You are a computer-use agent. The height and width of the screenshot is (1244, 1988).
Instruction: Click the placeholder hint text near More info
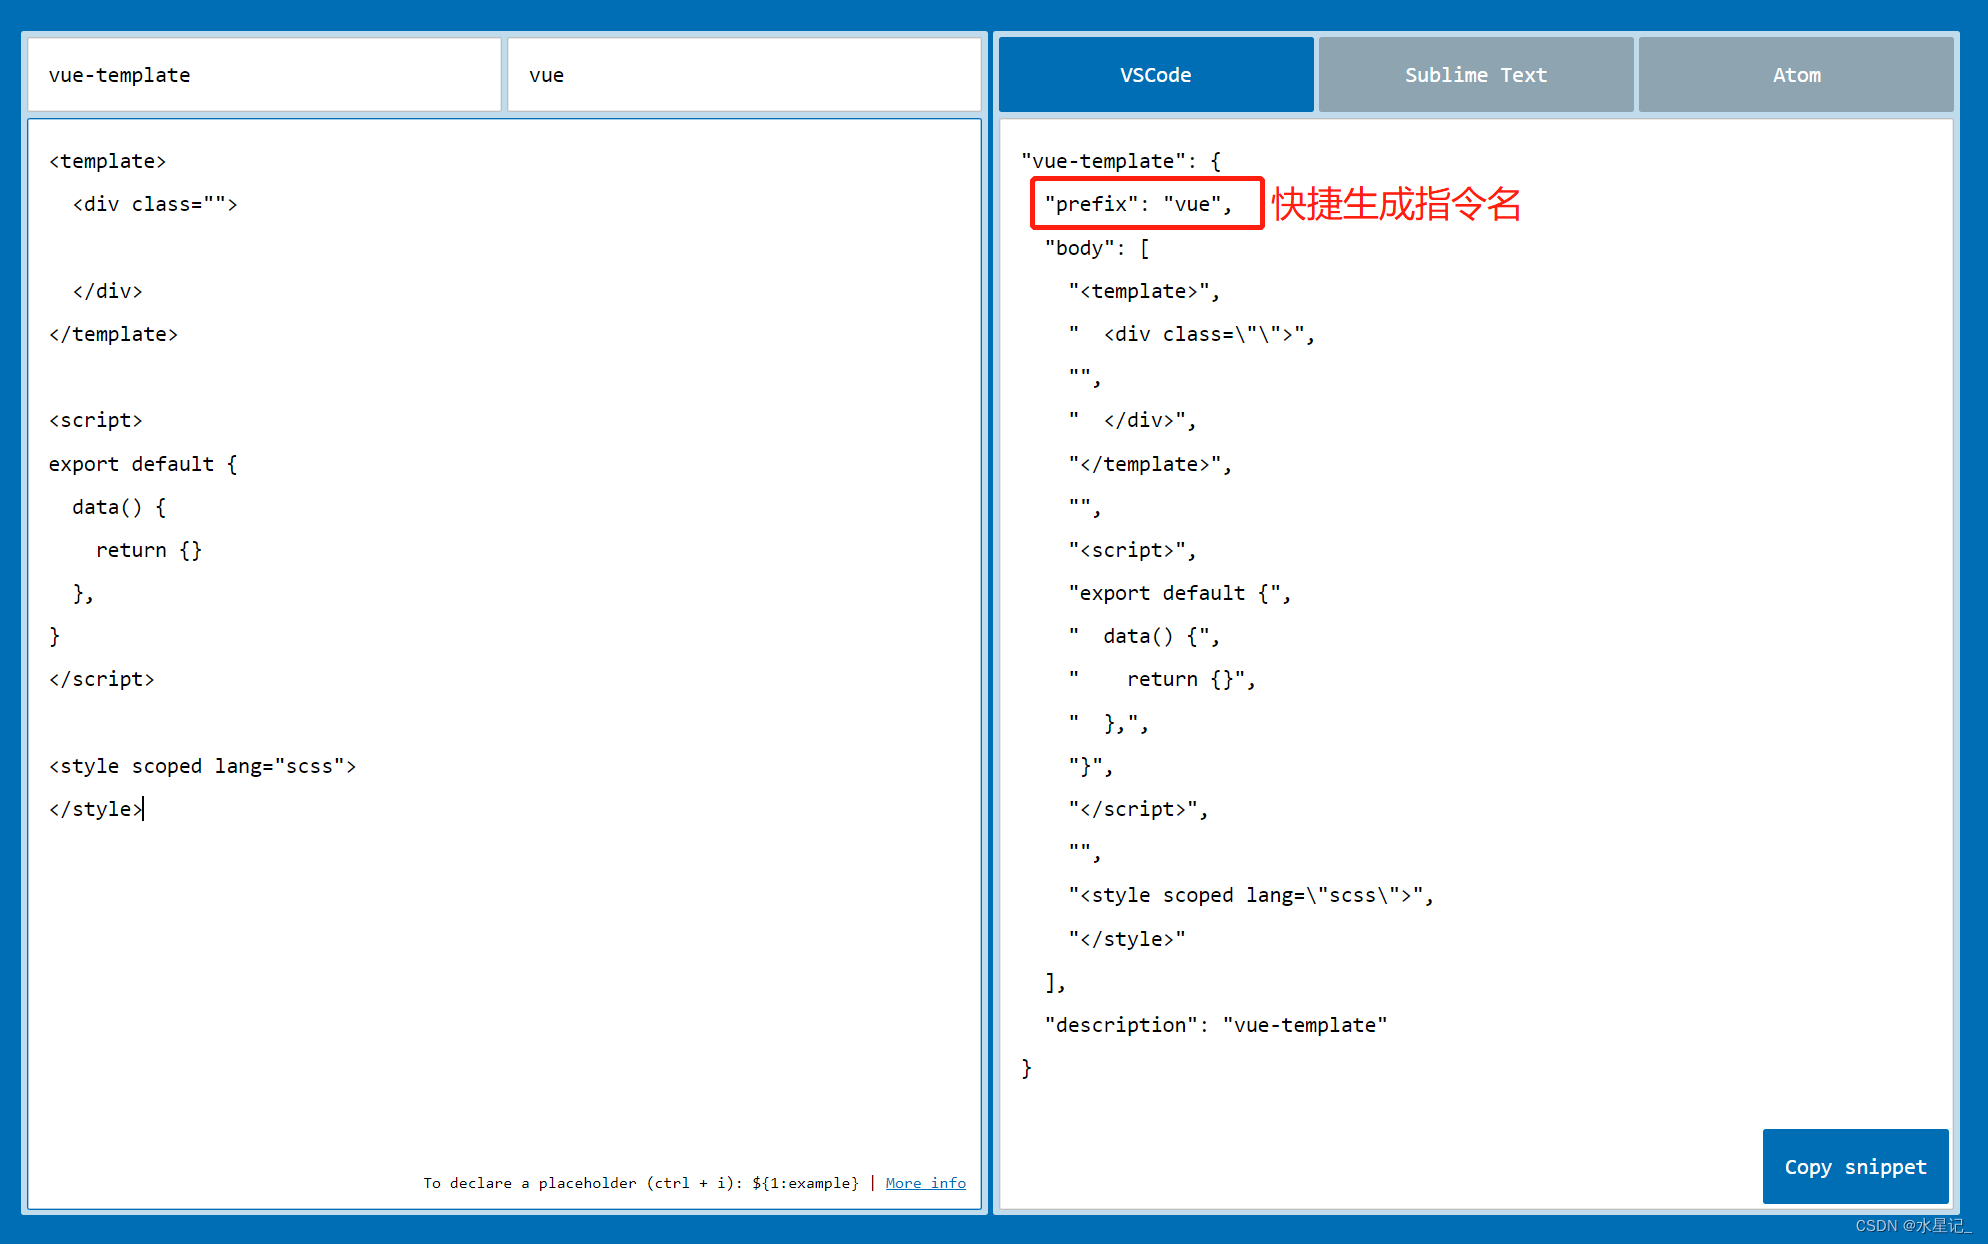(640, 1183)
